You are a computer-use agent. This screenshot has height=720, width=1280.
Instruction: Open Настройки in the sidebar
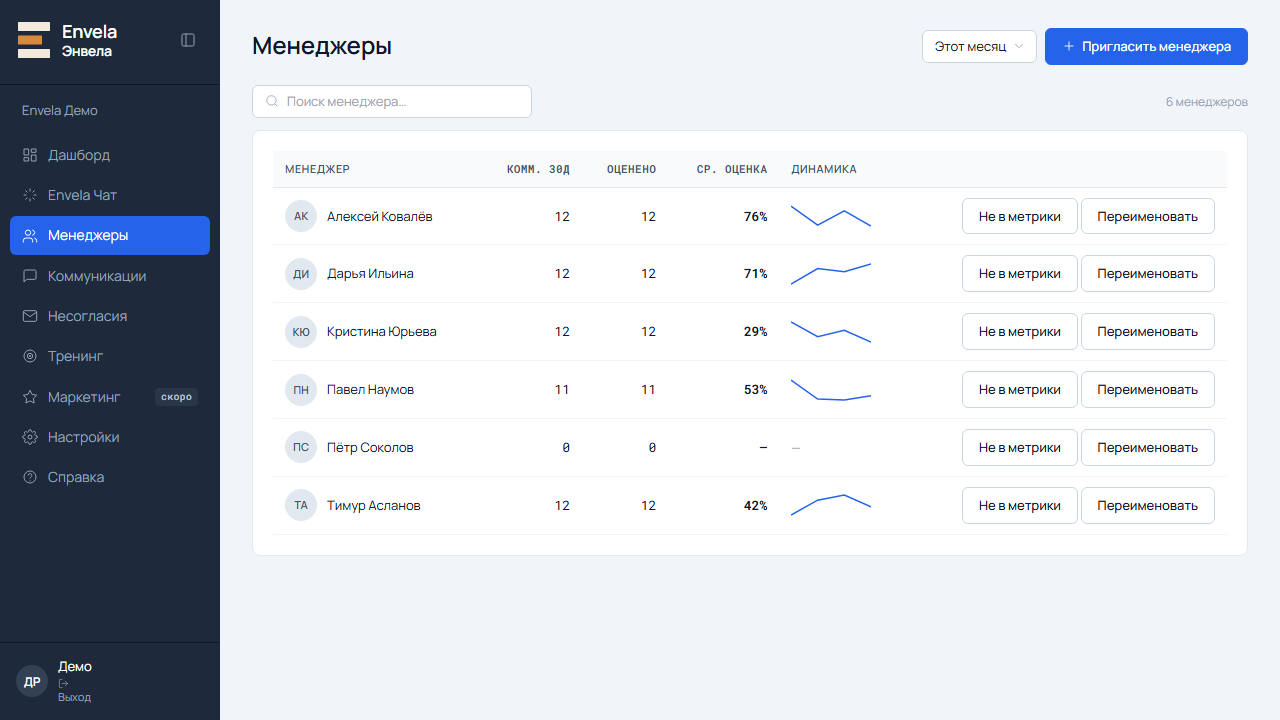[x=110, y=437]
